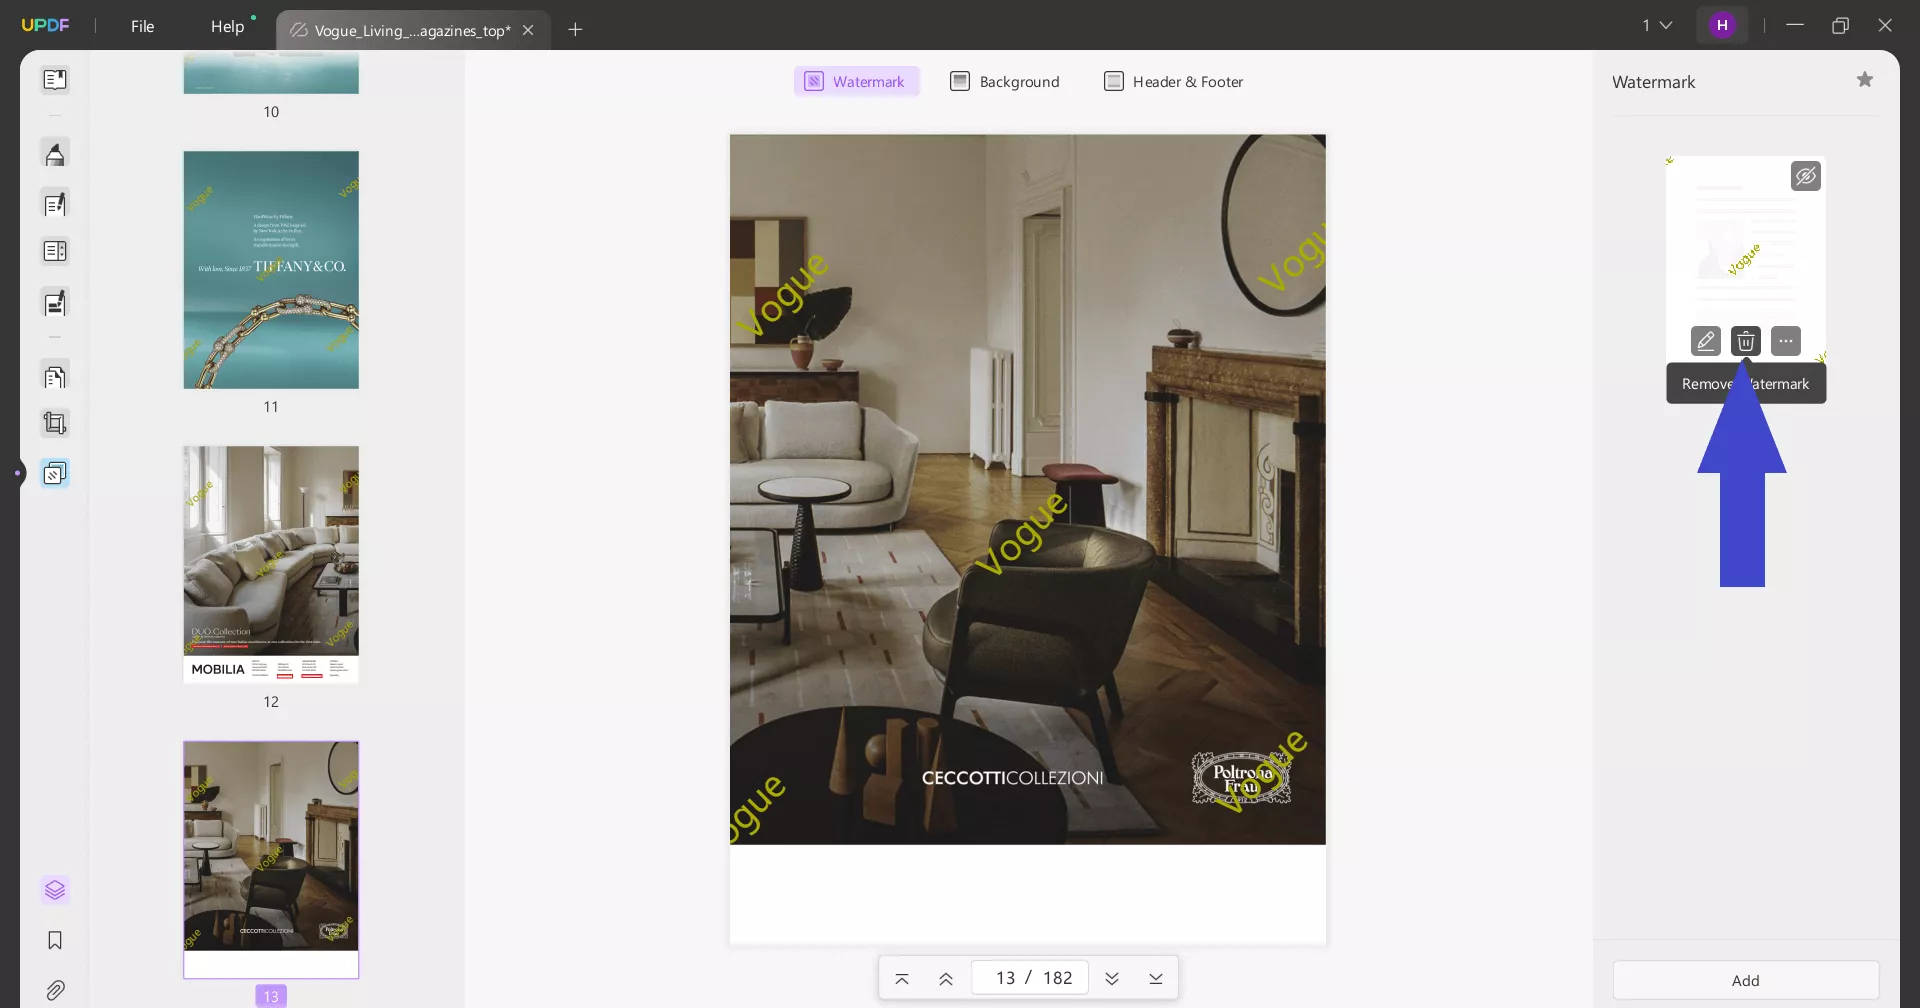Screen dimensions: 1920x1008
Task: Click the Remove Watermark trash icon
Action: [1746, 341]
